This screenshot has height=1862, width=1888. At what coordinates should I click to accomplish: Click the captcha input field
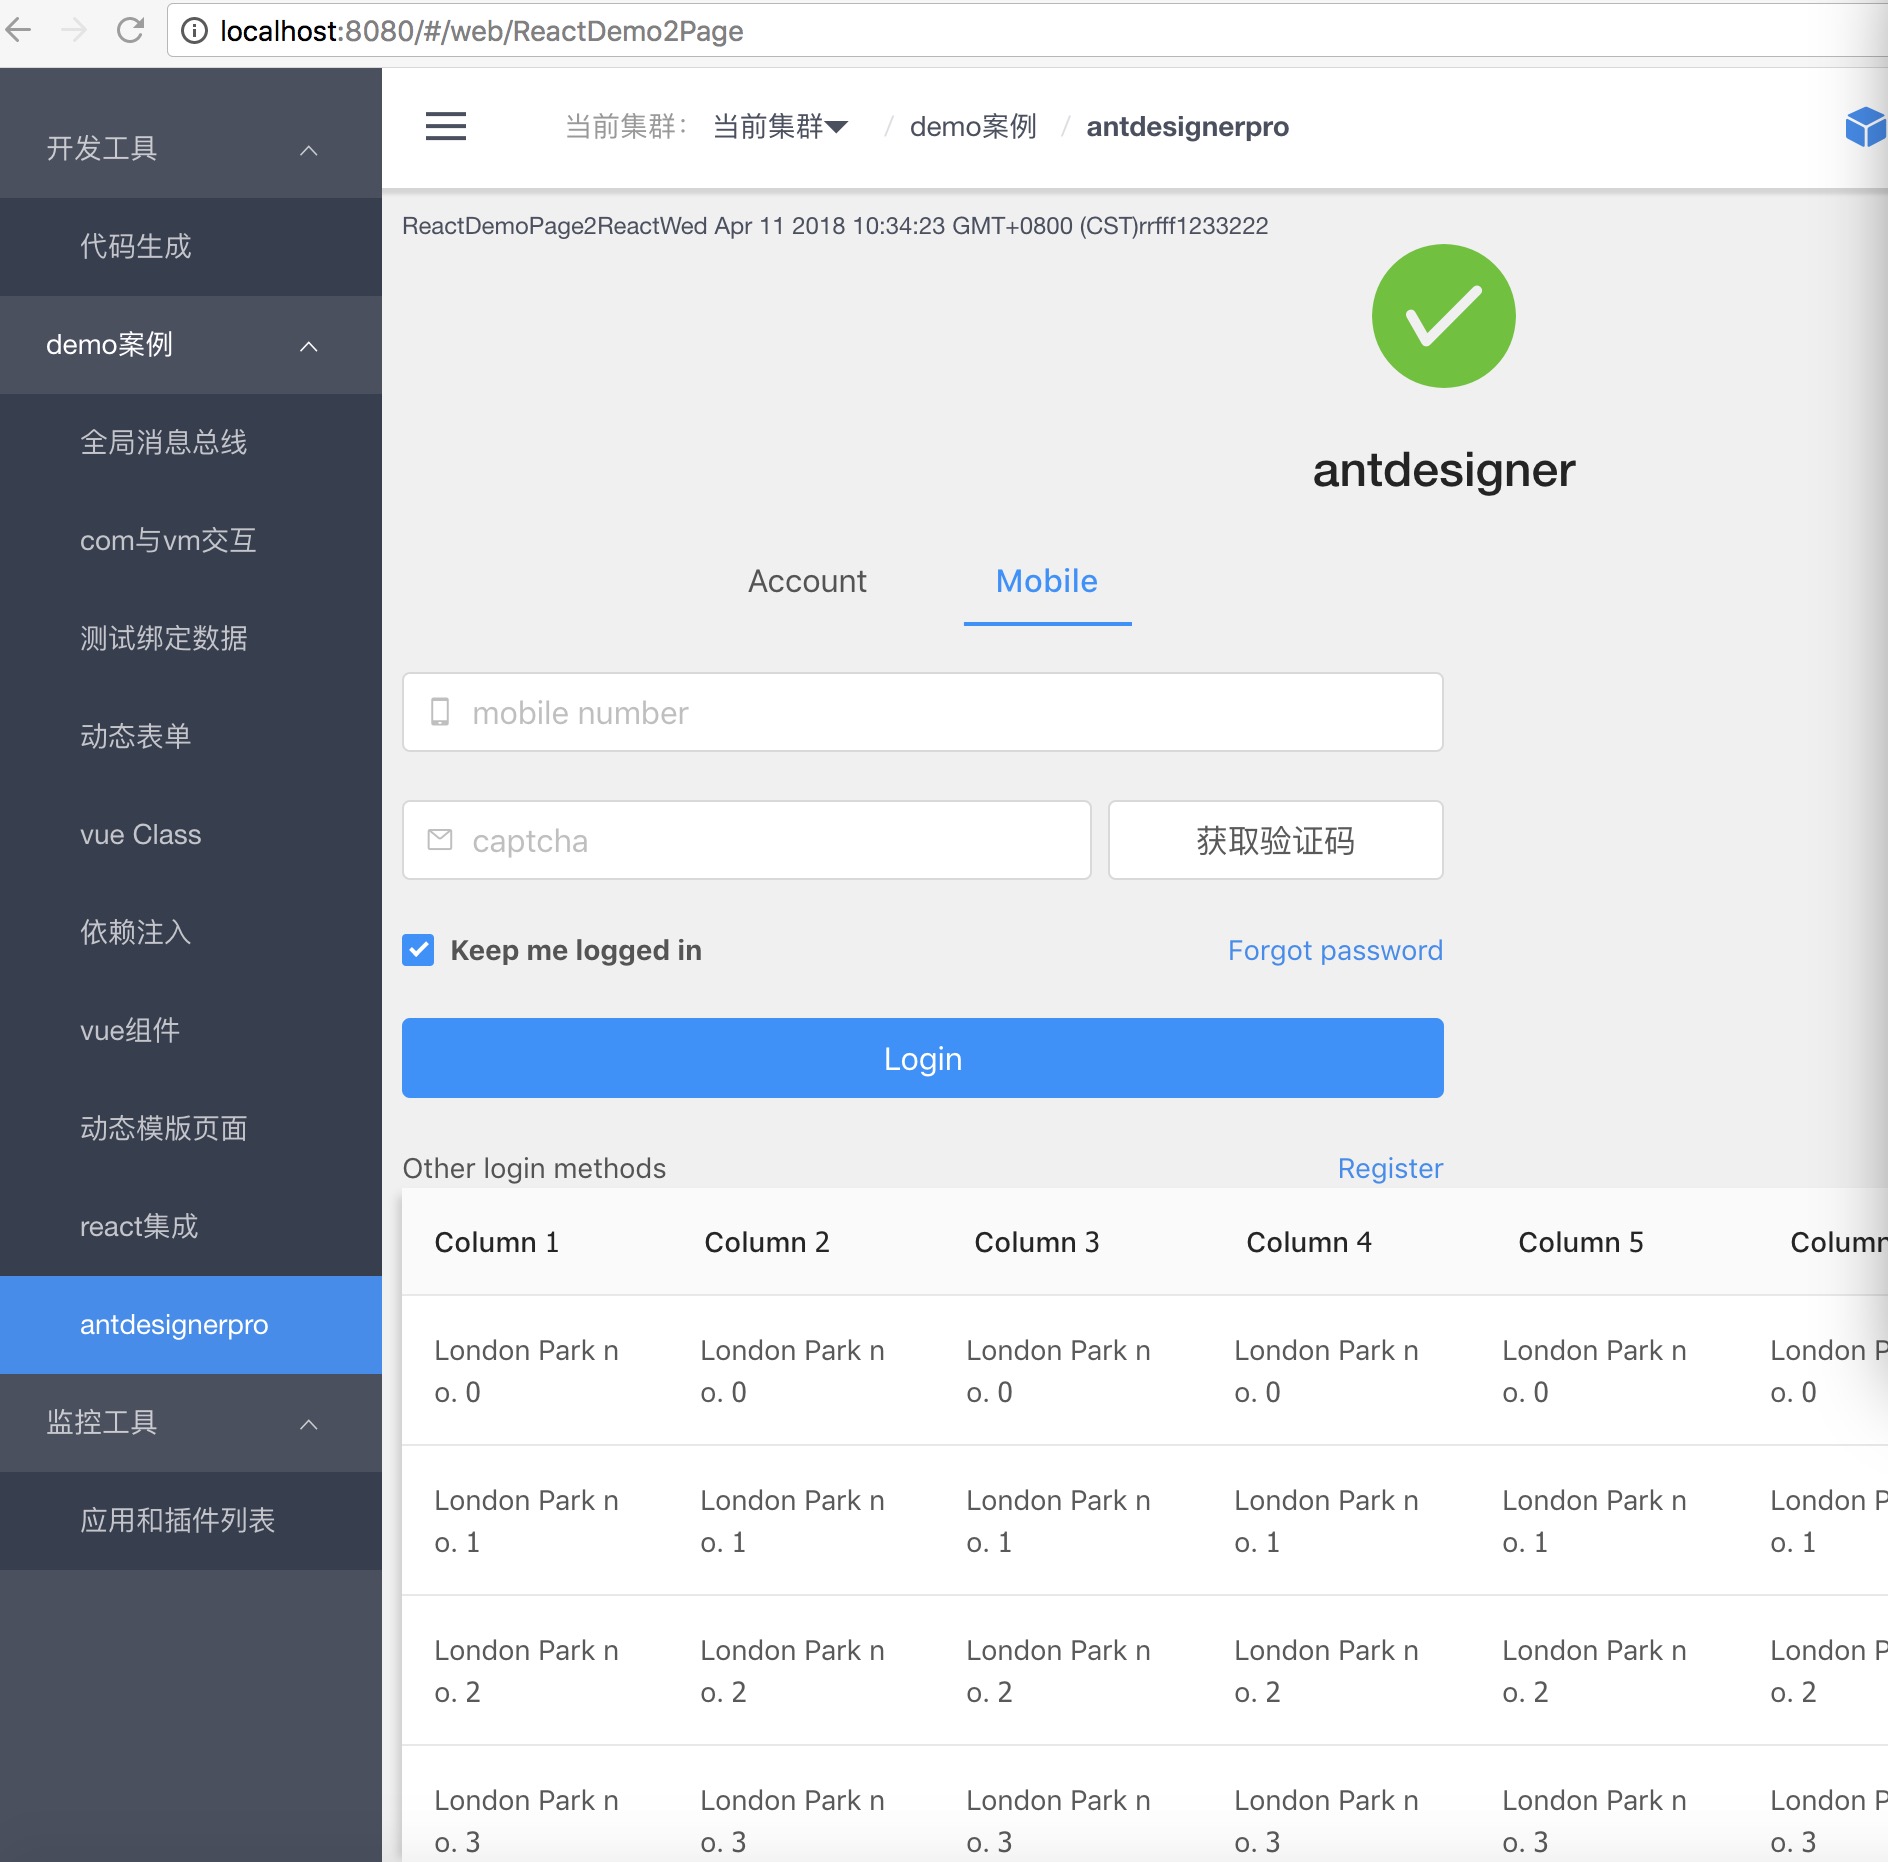(x=746, y=840)
